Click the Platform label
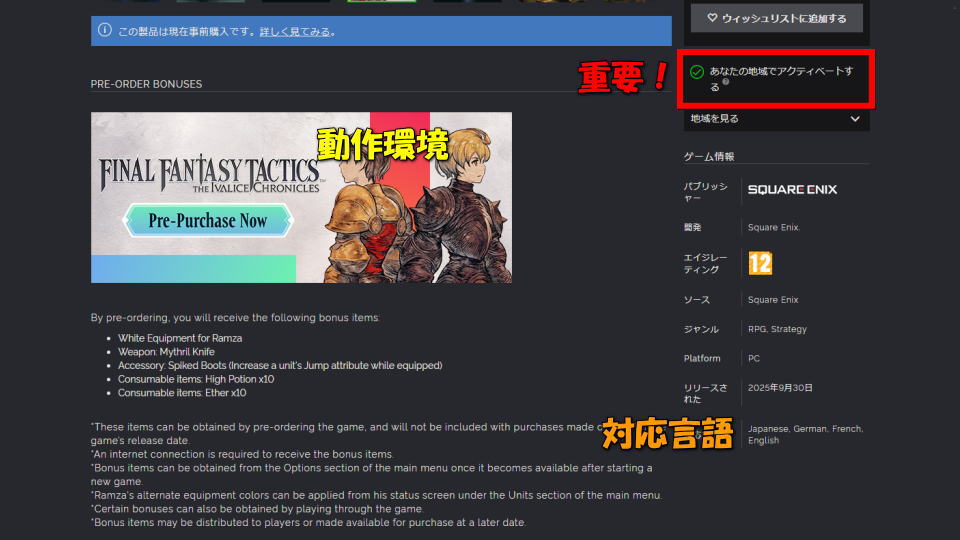The width and height of the screenshot is (960, 540). [702, 358]
